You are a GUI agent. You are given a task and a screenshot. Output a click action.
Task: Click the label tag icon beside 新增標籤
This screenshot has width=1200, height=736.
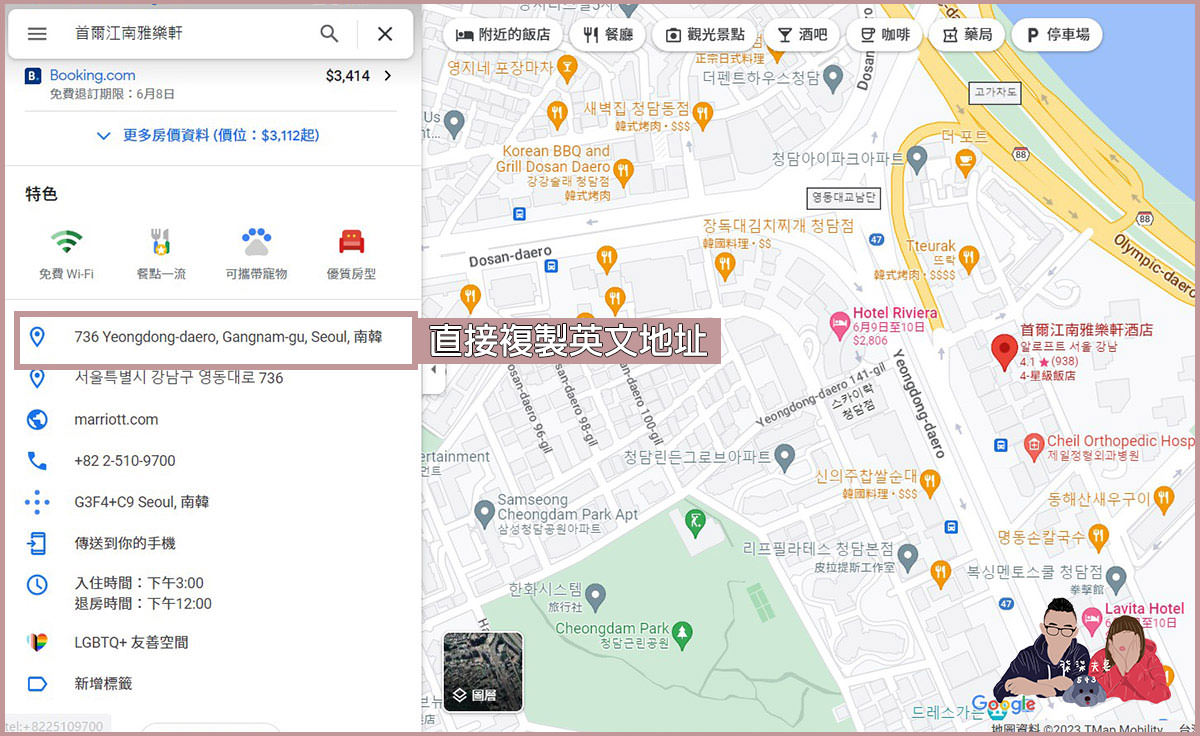click(x=37, y=684)
